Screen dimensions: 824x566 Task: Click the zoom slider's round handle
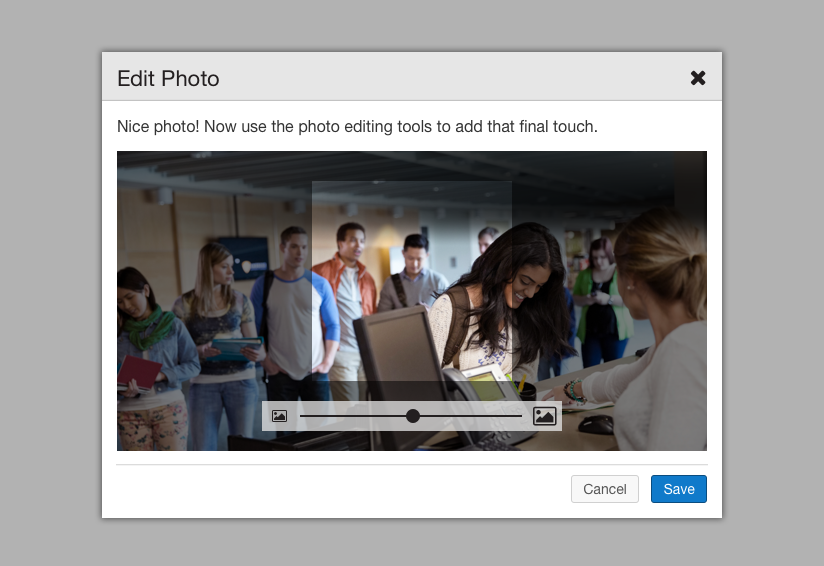point(413,416)
